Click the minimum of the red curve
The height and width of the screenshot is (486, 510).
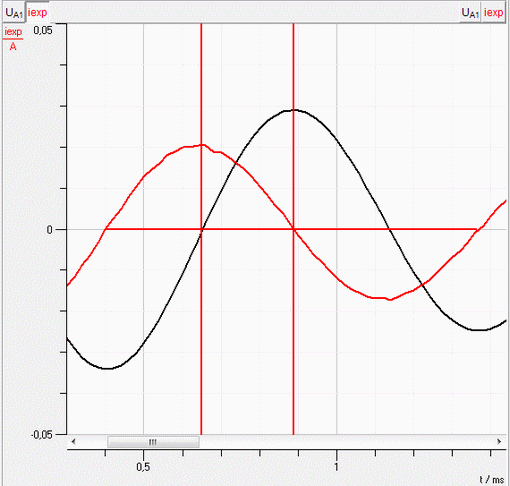point(390,299)
